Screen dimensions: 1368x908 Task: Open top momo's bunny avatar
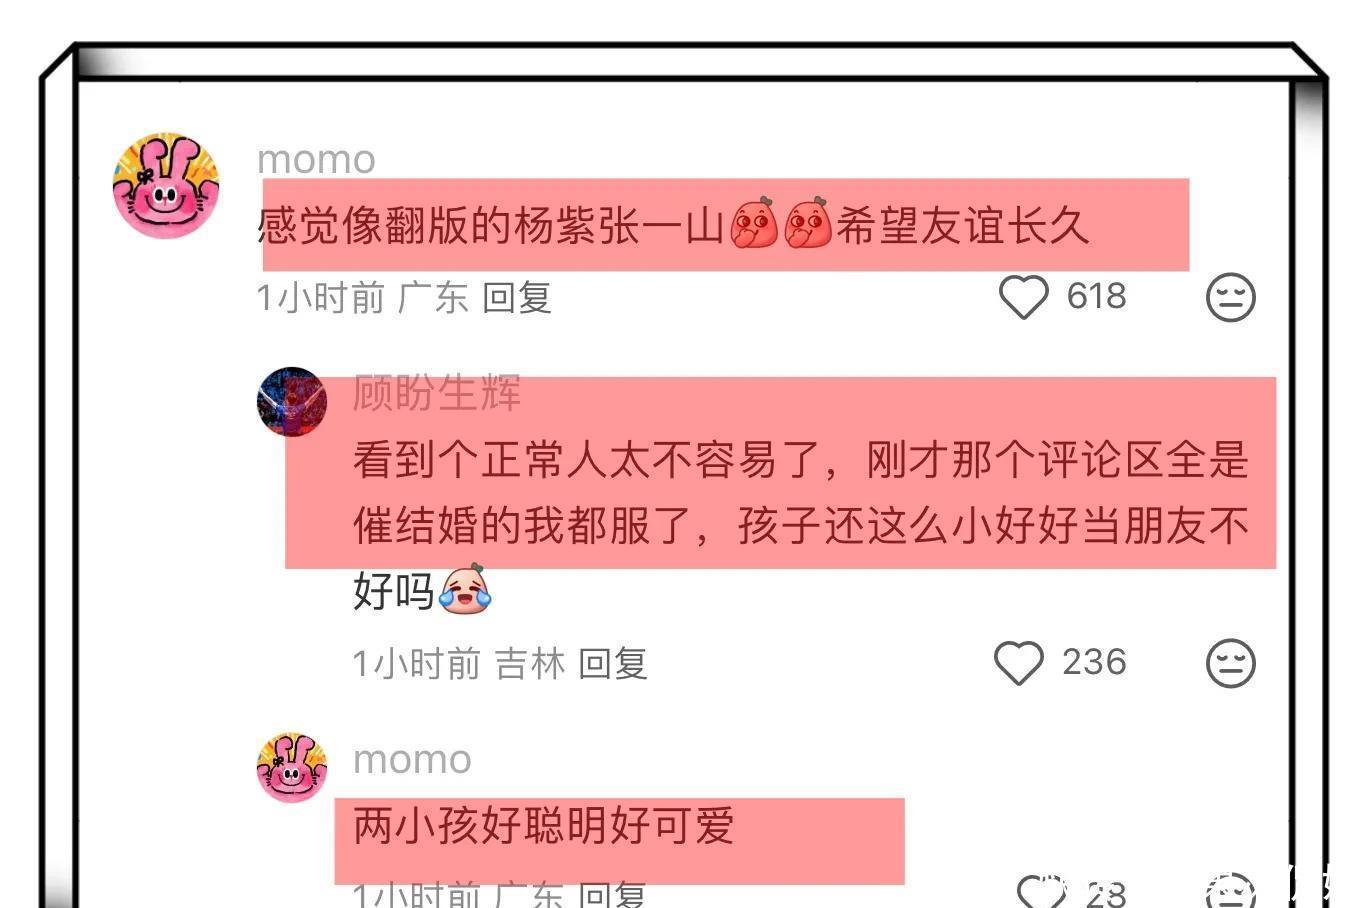click(166, 185)
